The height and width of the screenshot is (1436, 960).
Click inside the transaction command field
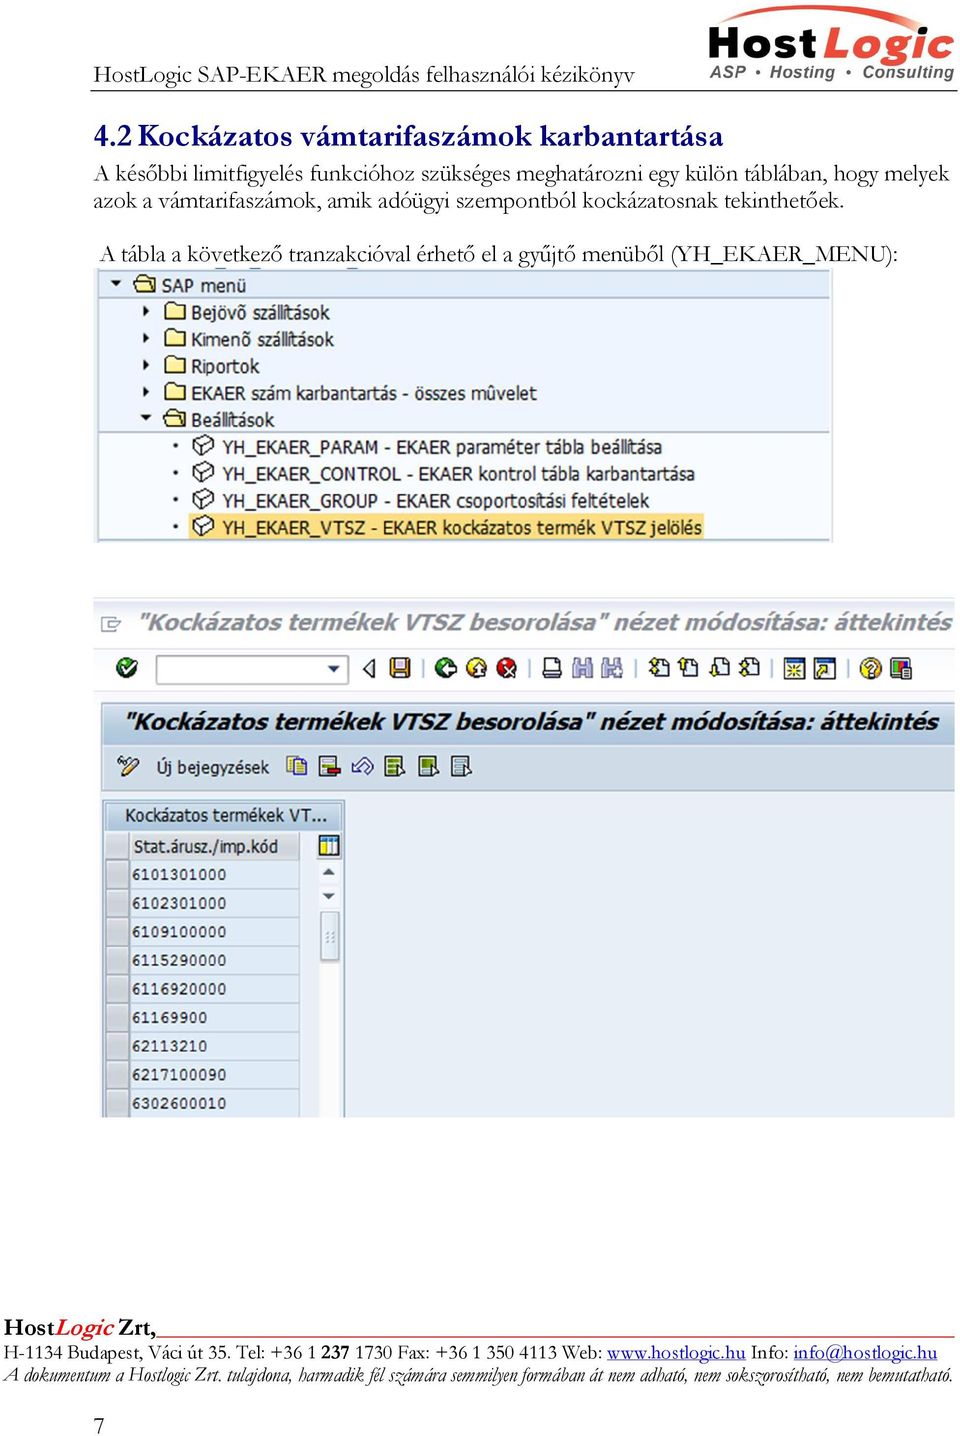click(241, 669)
